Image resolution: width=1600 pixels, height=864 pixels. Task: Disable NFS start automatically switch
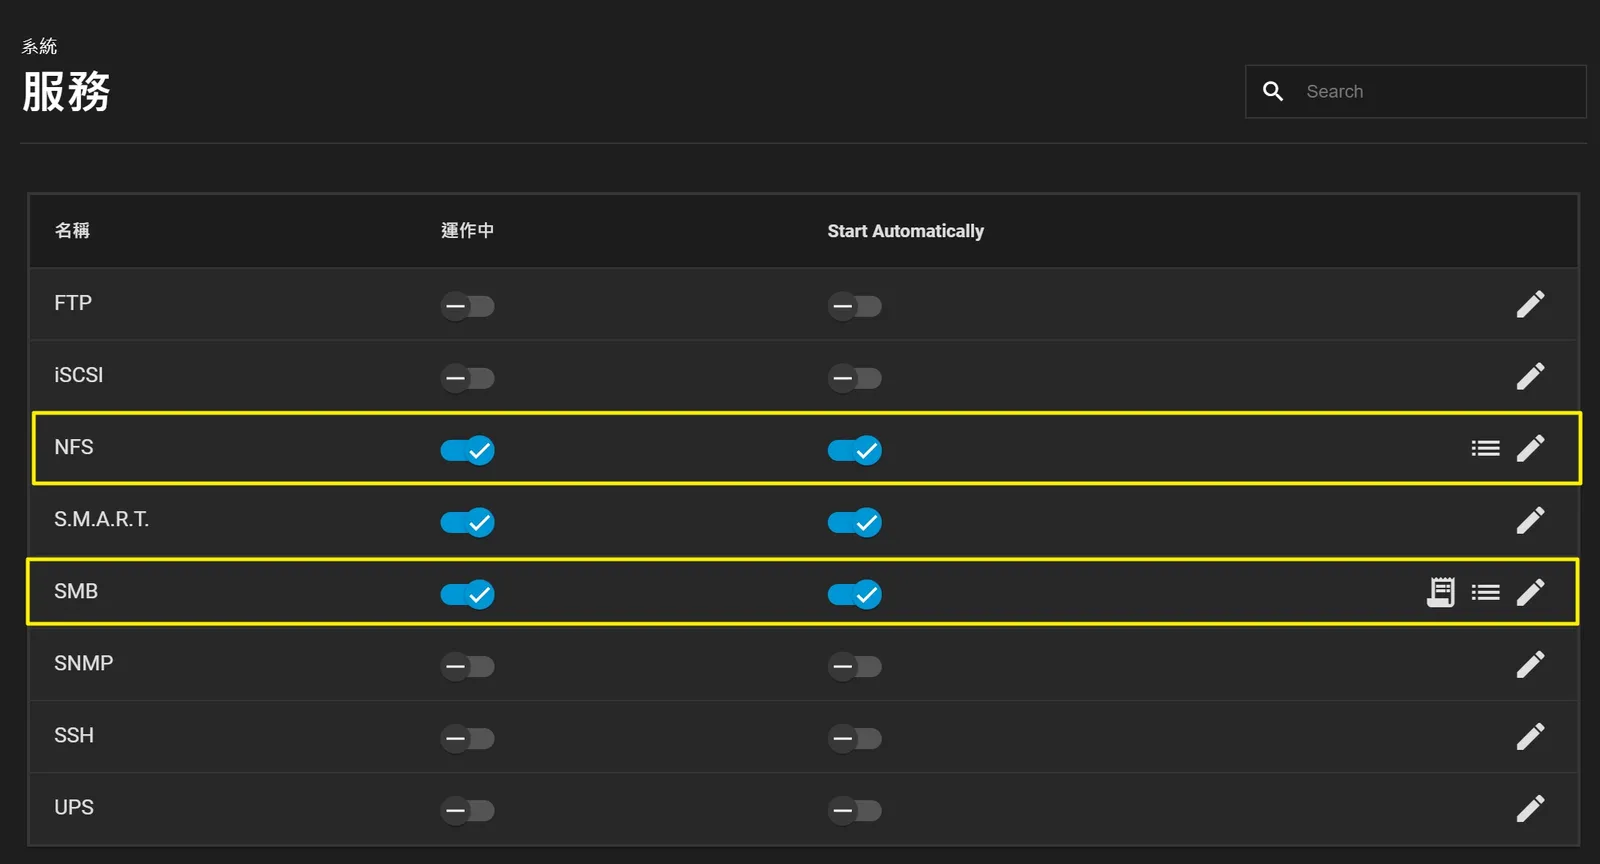[x=854, y=450]
